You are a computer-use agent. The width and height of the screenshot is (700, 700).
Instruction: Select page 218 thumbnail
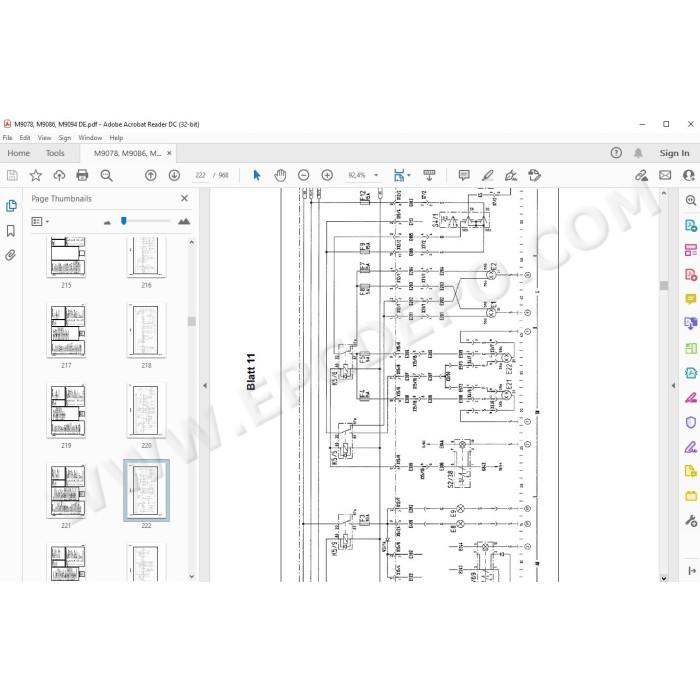(146, 331)
